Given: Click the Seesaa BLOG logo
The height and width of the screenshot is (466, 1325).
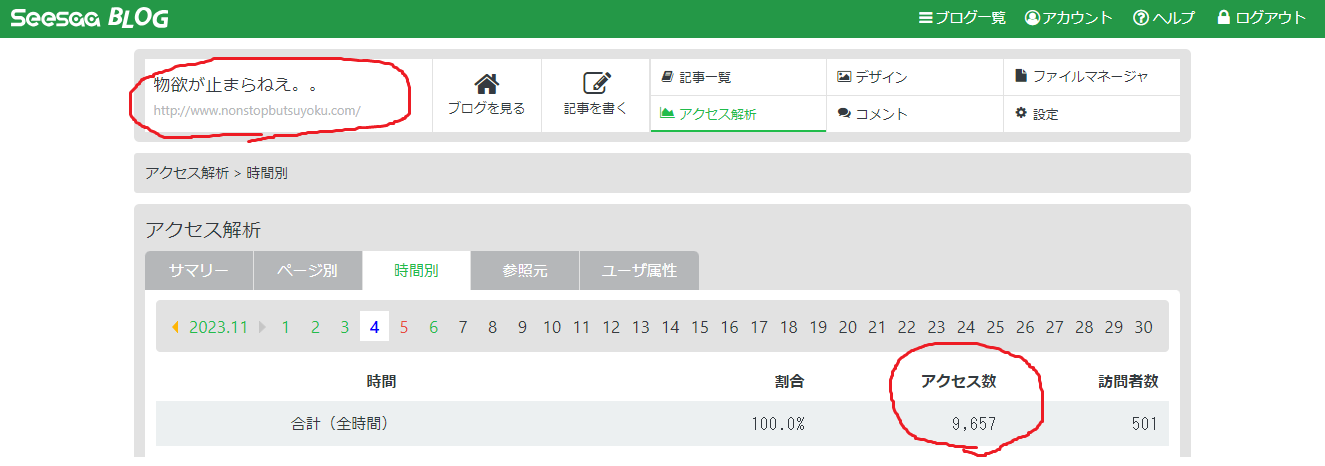Looking at the screenshot, I should (90, 18).
